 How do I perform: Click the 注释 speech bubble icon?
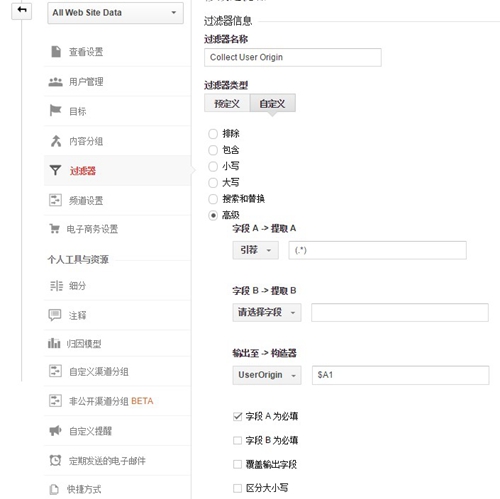[55, 315]
